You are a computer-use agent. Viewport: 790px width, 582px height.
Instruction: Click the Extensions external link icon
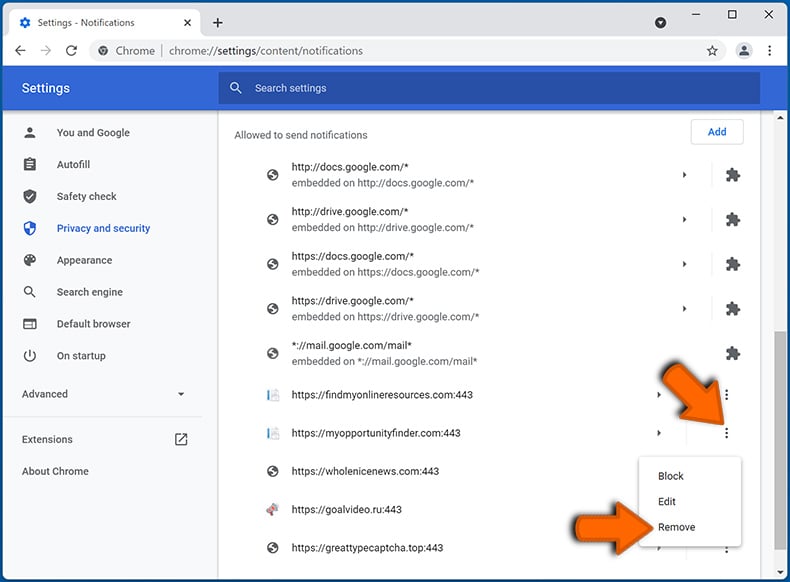(x=181, y=439)
